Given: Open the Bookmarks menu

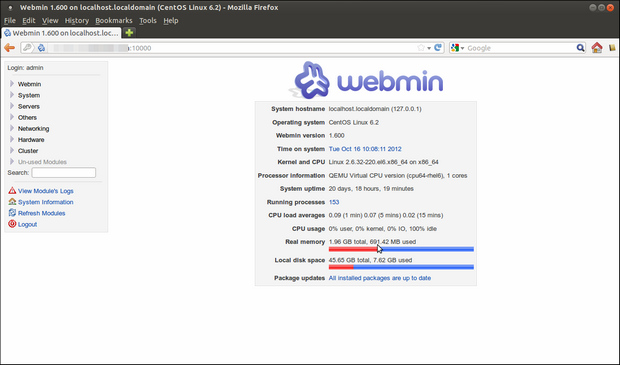Looking at the screenshot, I should [114, 21].
